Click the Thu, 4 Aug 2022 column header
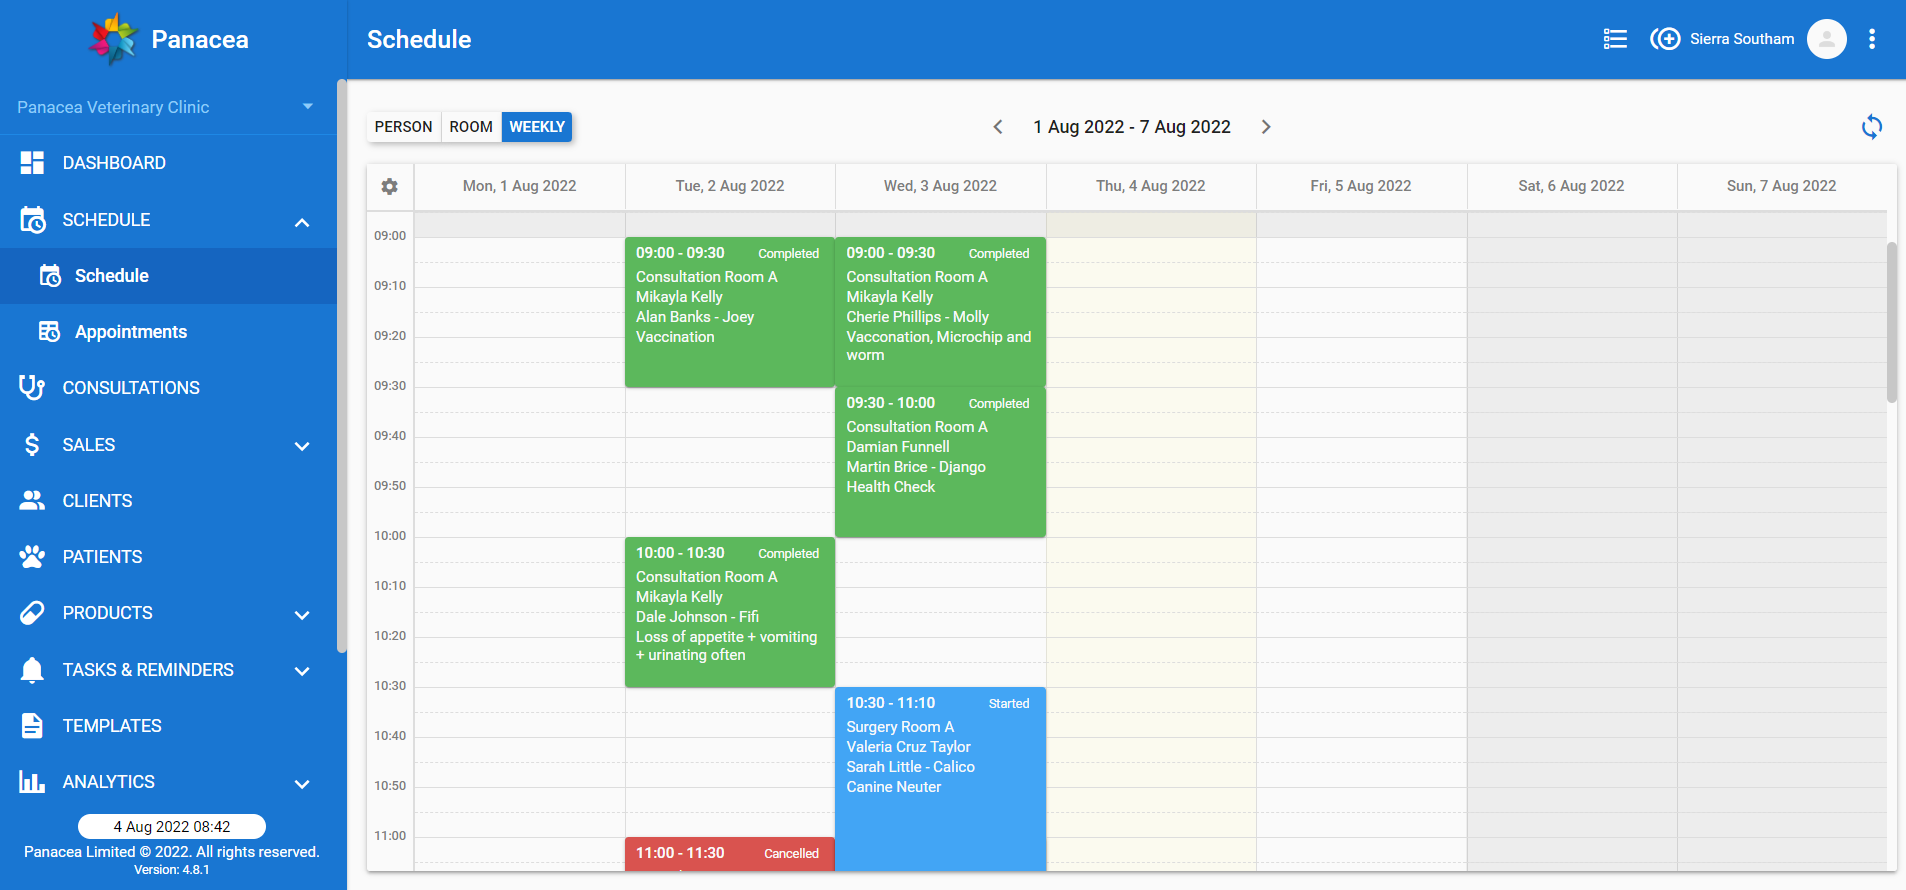This screenshot has width=1906, height=890. [1151, 186]
